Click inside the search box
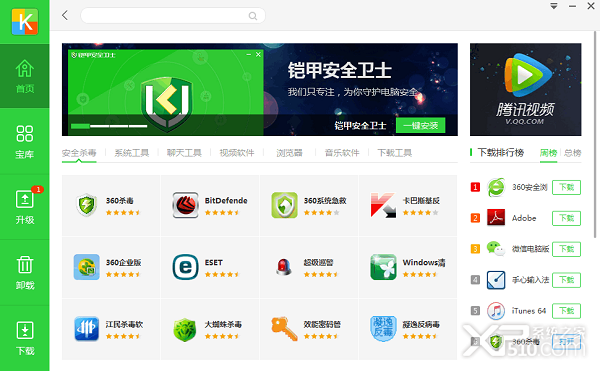Image resolution: width=600 pixels, height=371 pixels. tap(173, 16)
